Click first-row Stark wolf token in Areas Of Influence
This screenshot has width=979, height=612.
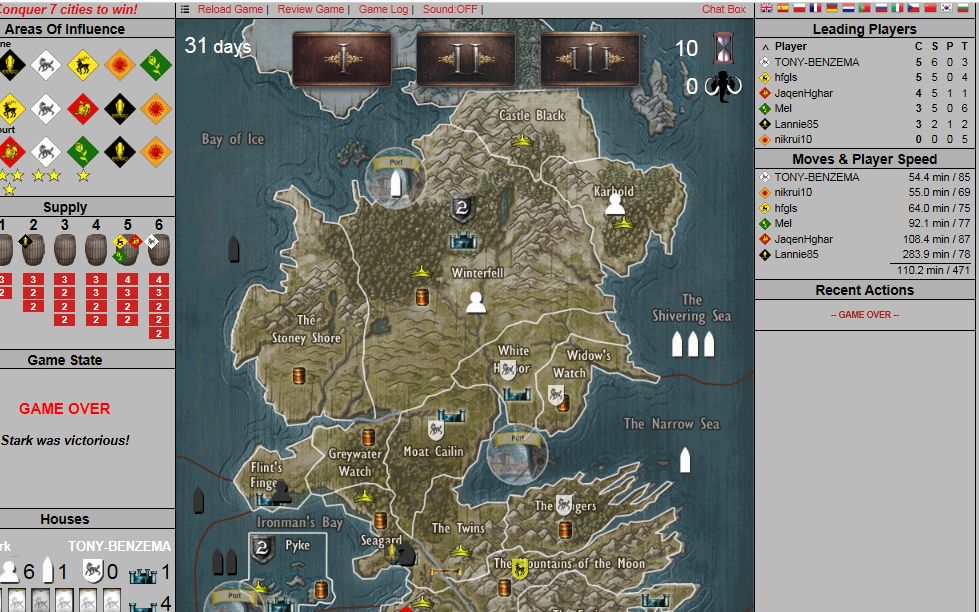(46, 64)
